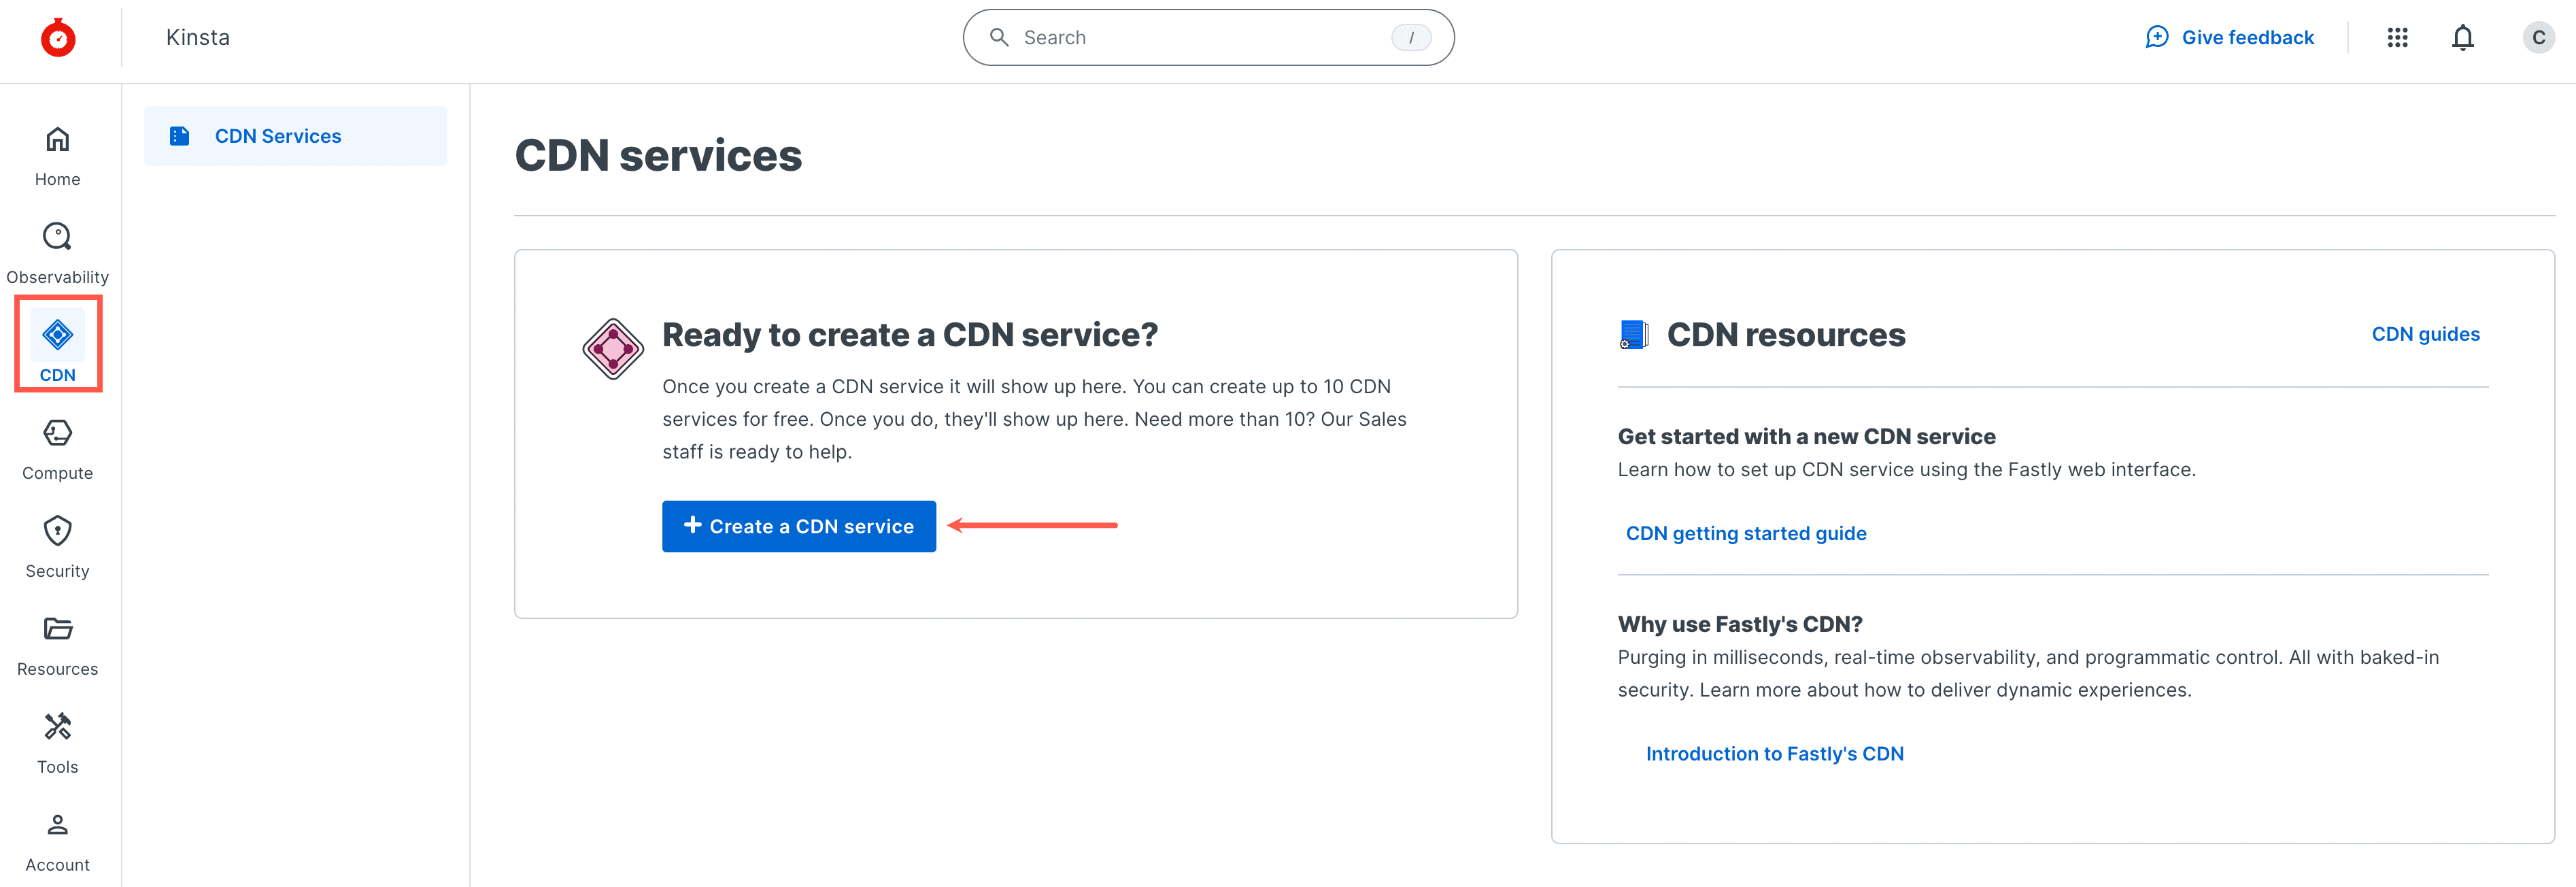Viewport: 2576px width, 887px height.
Task: Select the Tools hammer icon
Action: 57,727
